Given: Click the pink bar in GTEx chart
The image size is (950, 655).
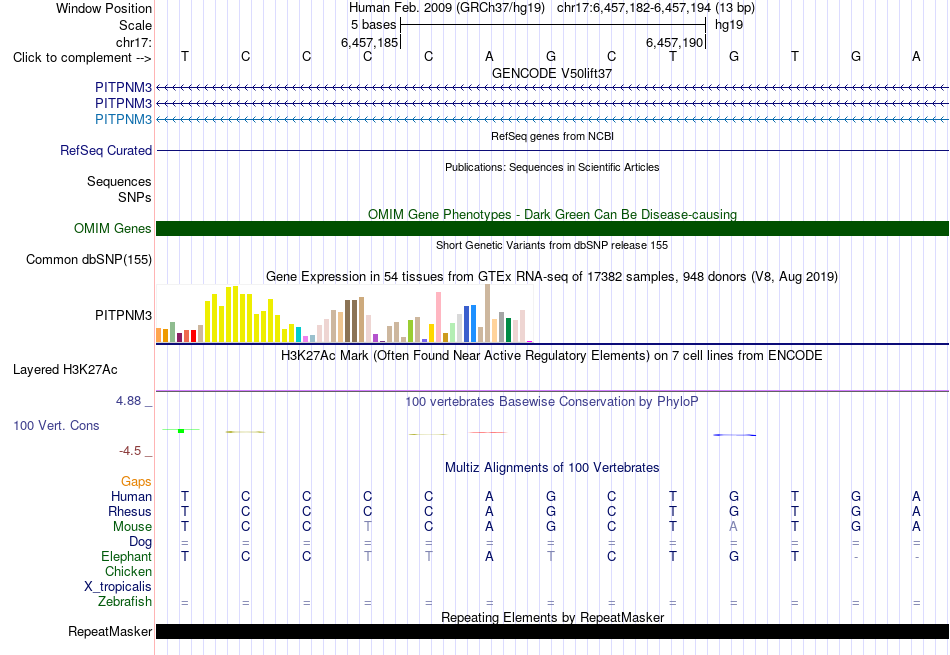Looking at the screenshot, I should pos(438,318).
